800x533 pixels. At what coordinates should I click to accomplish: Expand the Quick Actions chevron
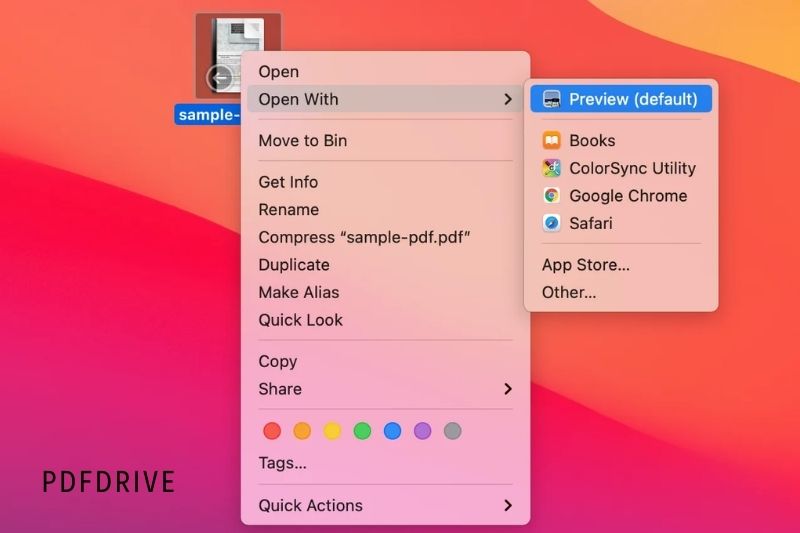(508, 505)
